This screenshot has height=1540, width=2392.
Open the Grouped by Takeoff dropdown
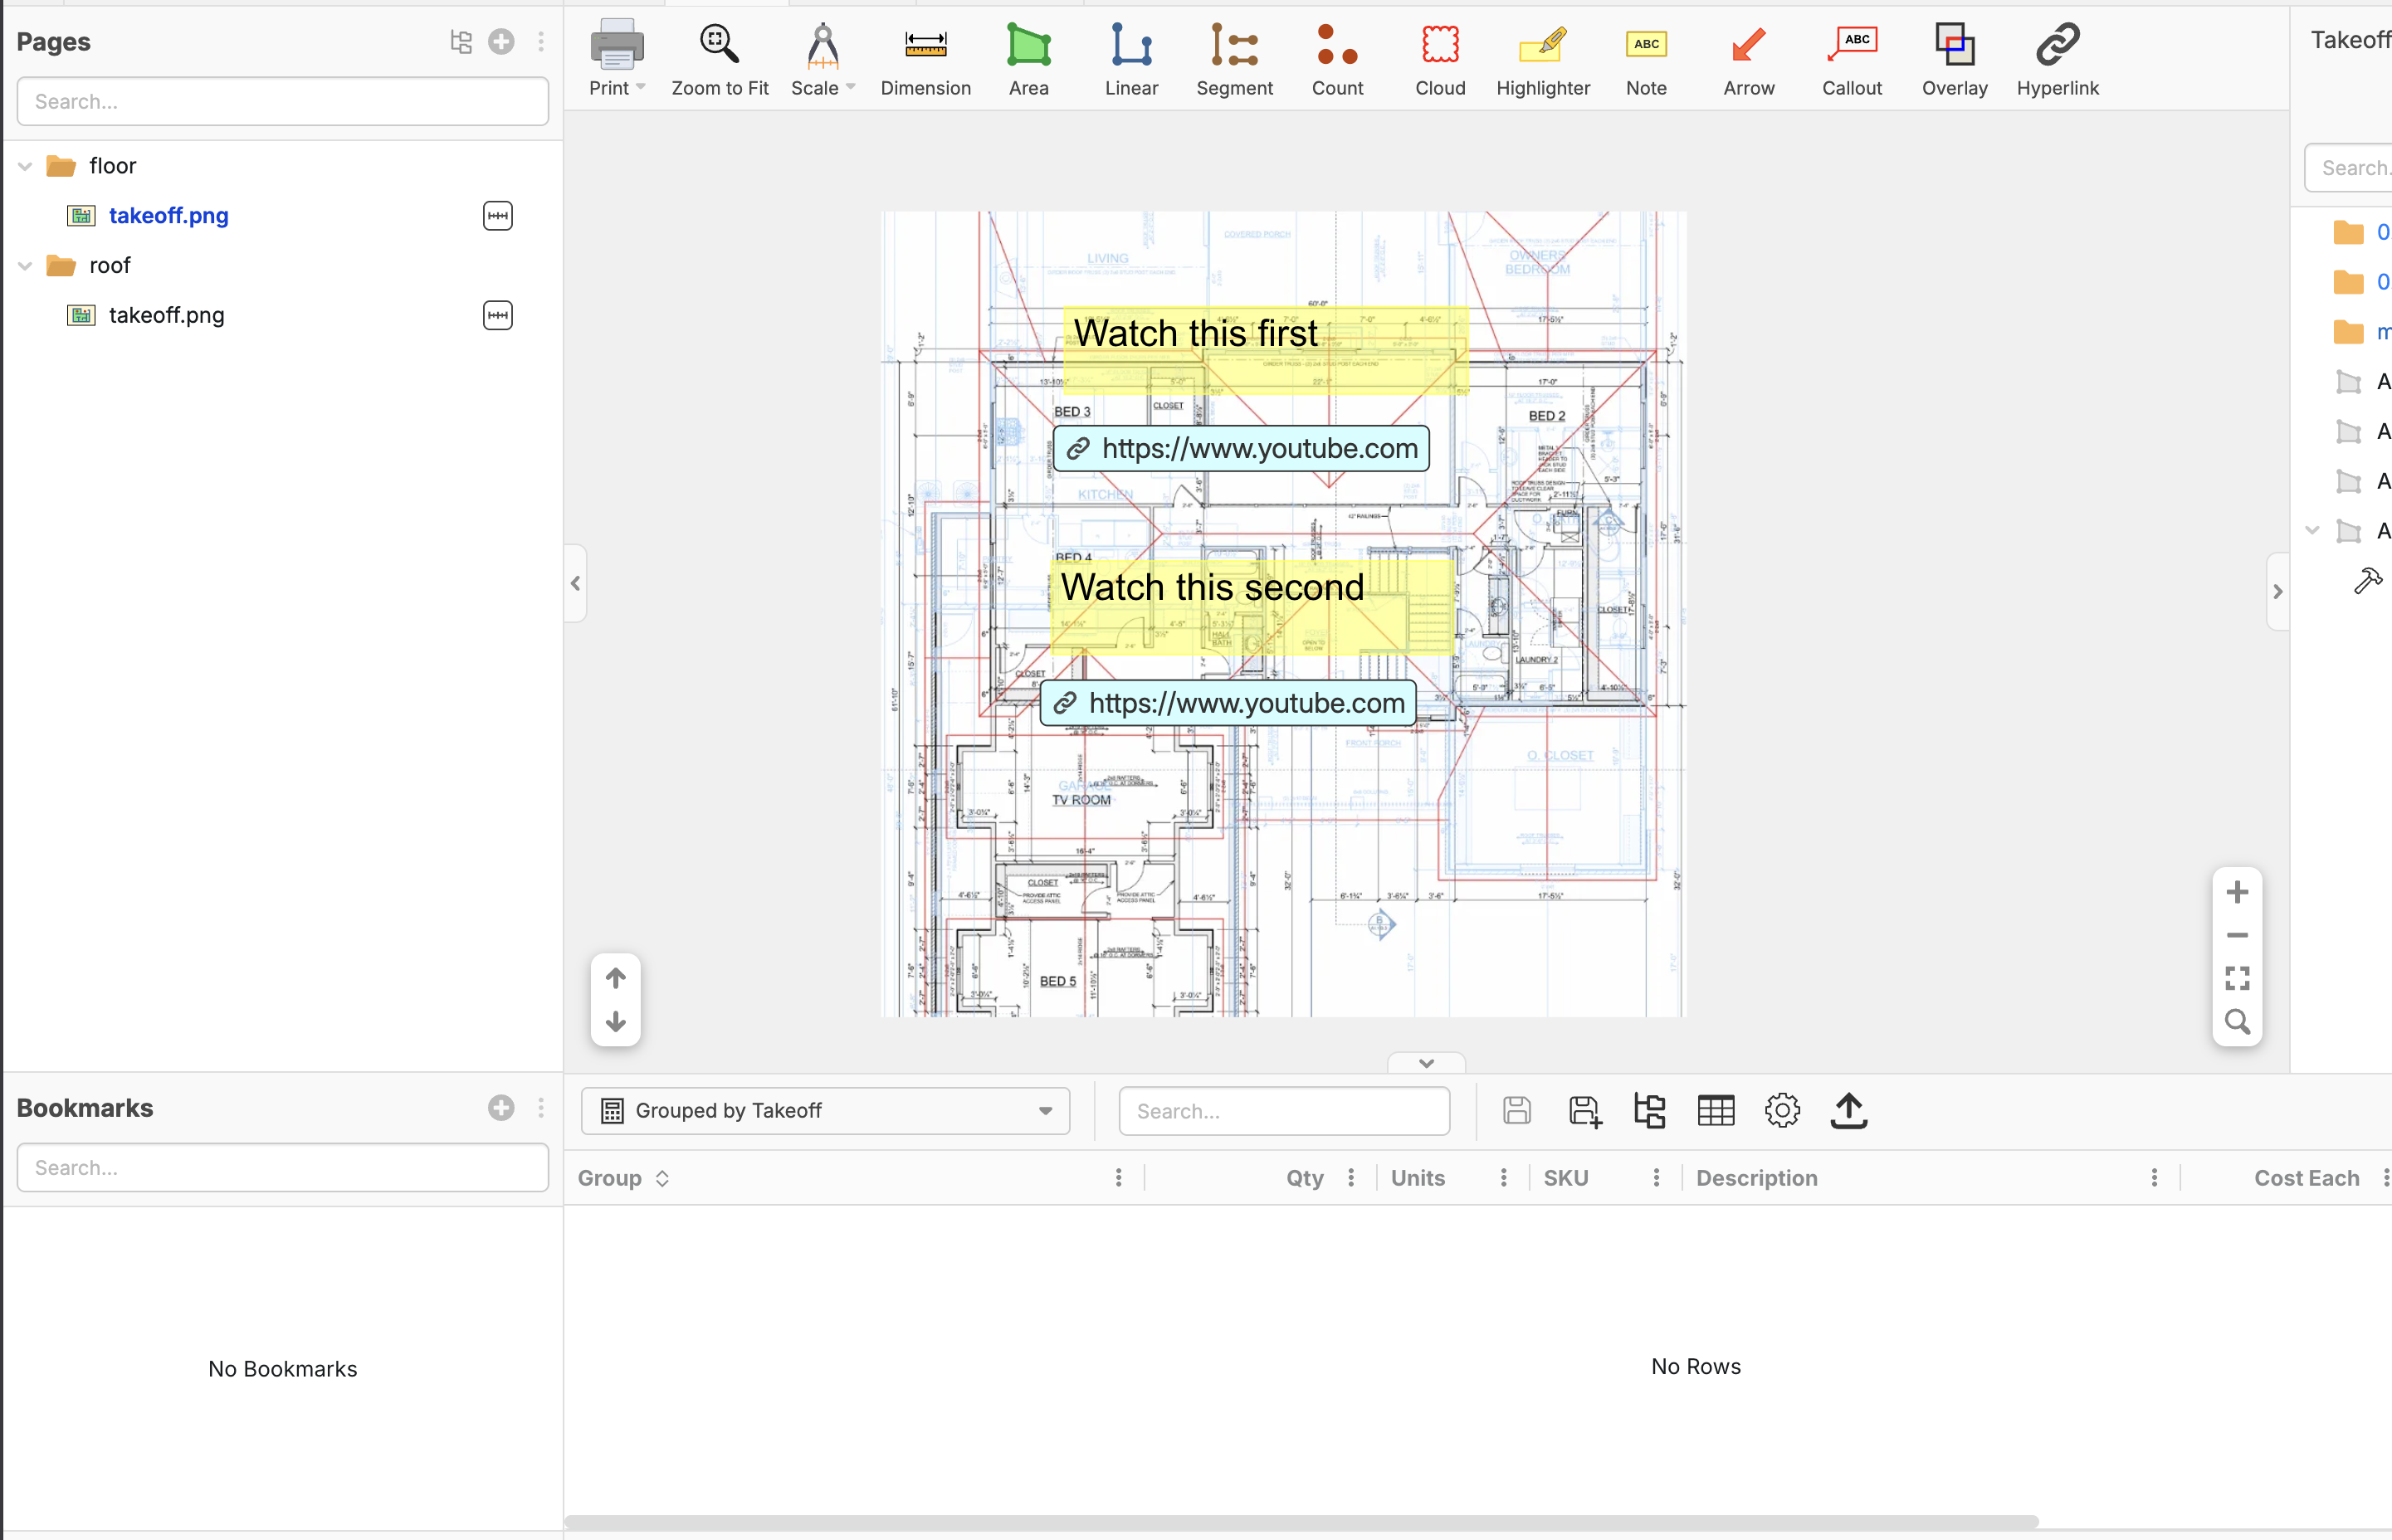pos(825,1111)
